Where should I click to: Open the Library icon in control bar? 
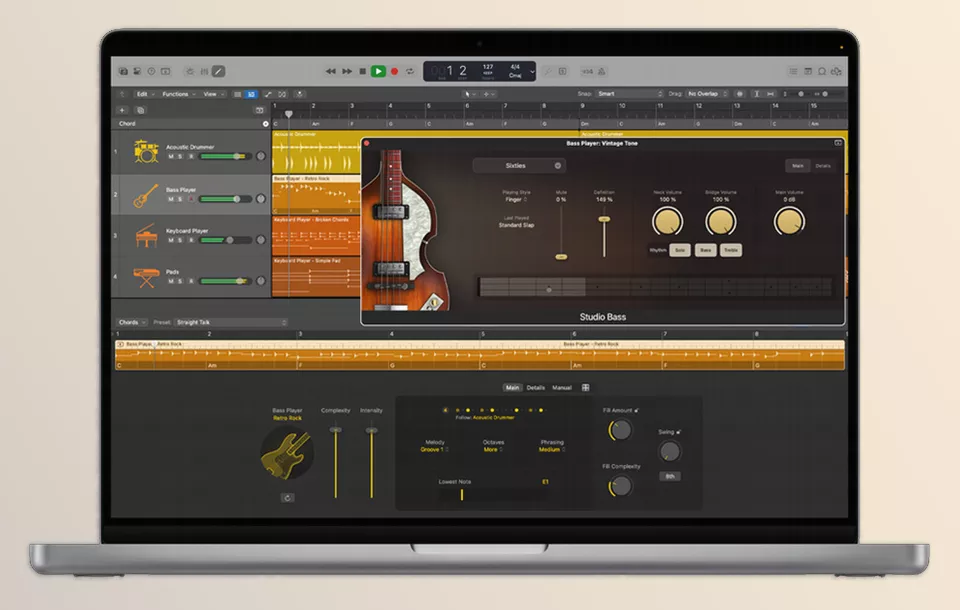click(123, 72)
